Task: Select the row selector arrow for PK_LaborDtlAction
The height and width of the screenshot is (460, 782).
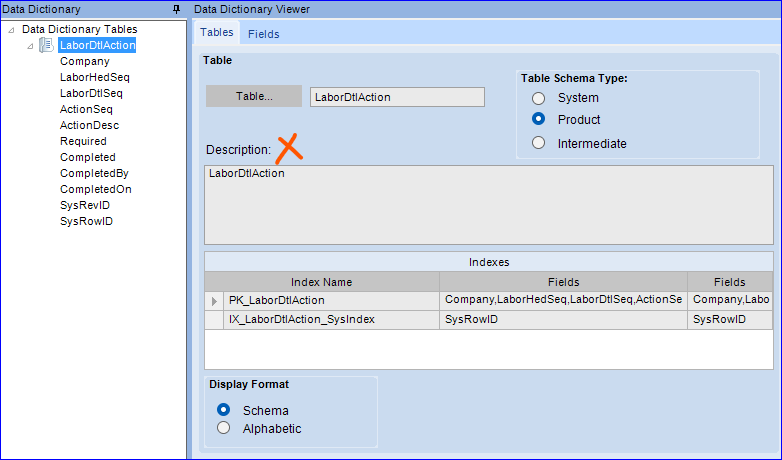Action: (214, 301)
